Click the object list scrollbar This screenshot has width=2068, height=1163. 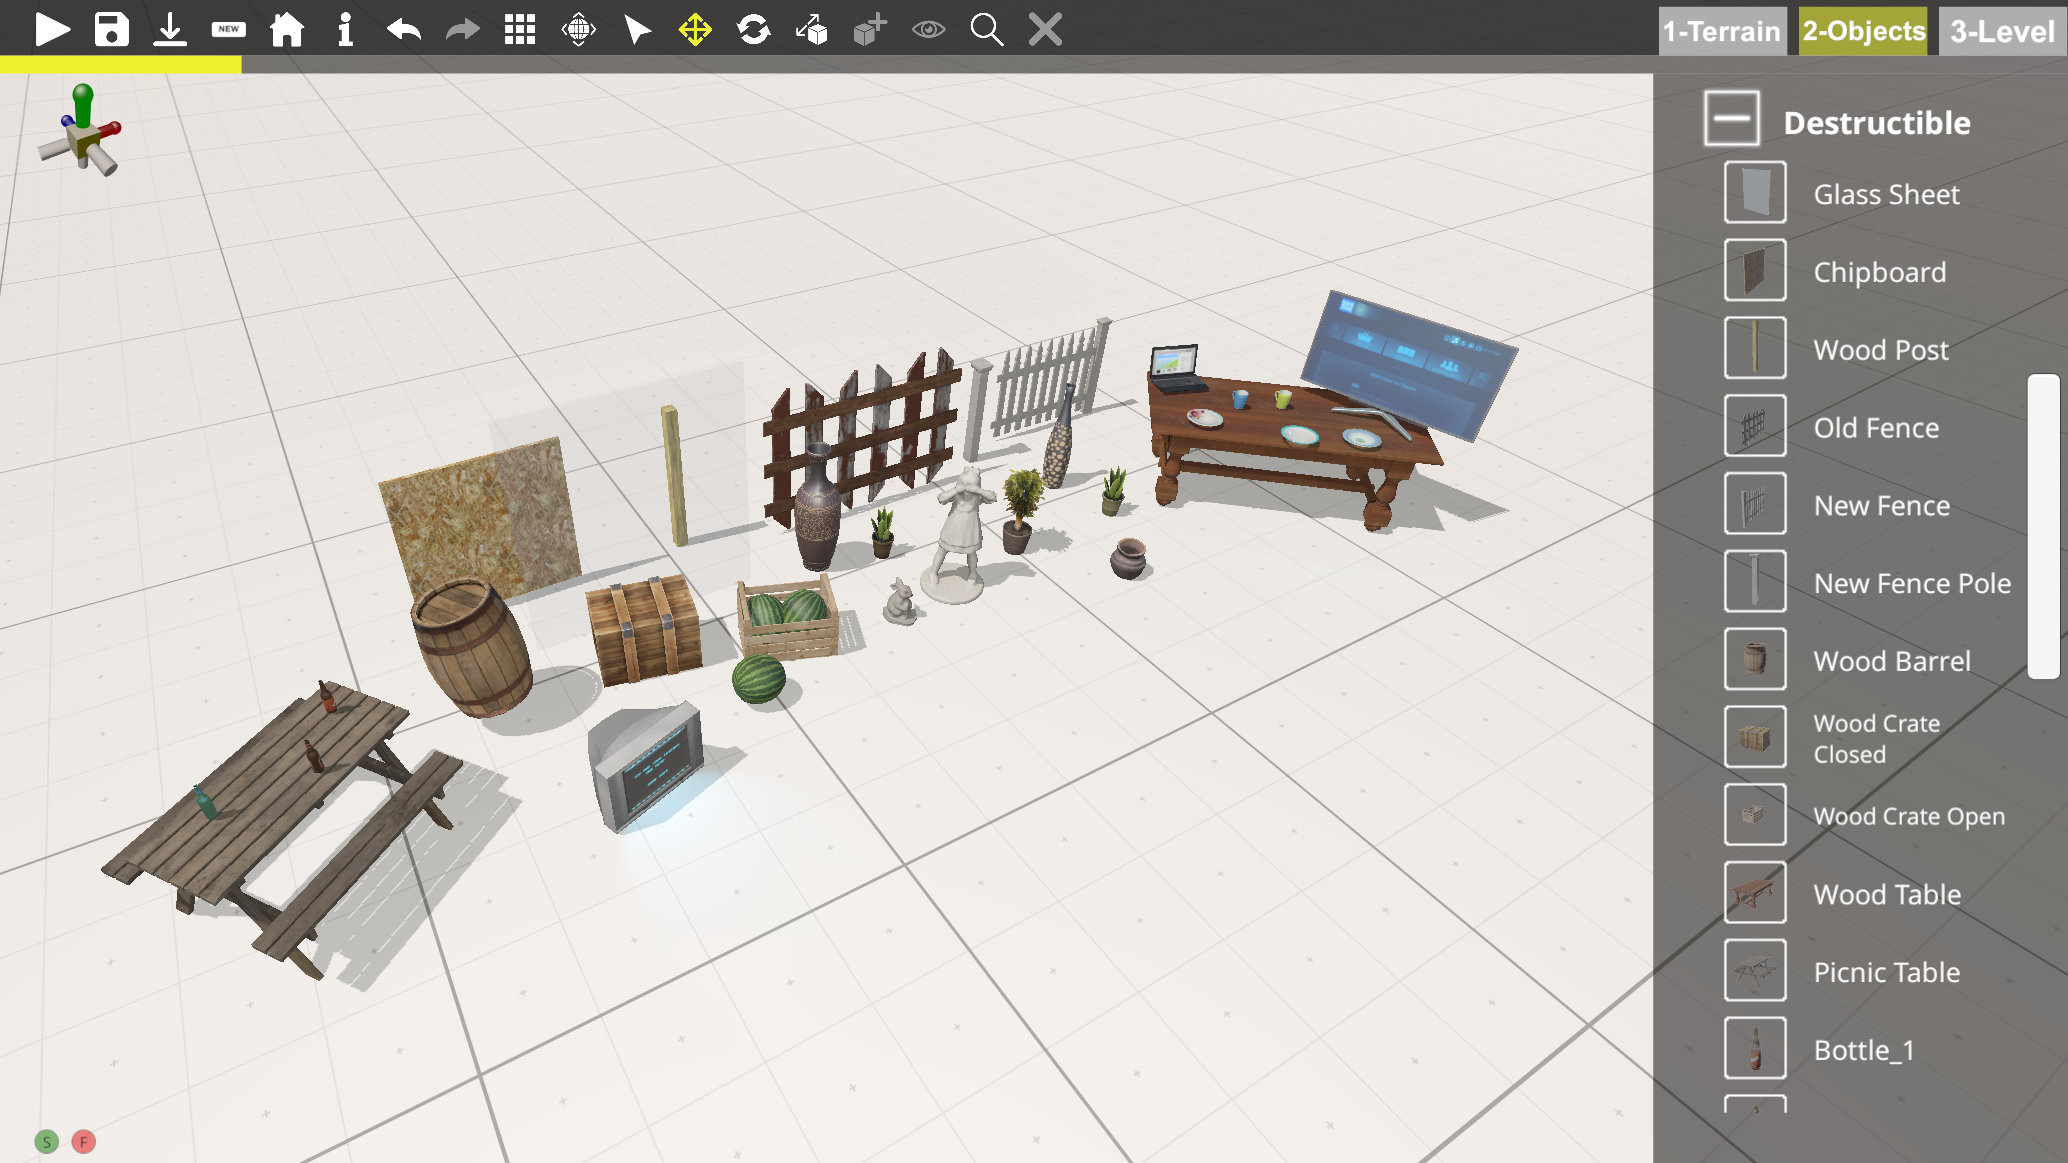tap(2043, 526)
